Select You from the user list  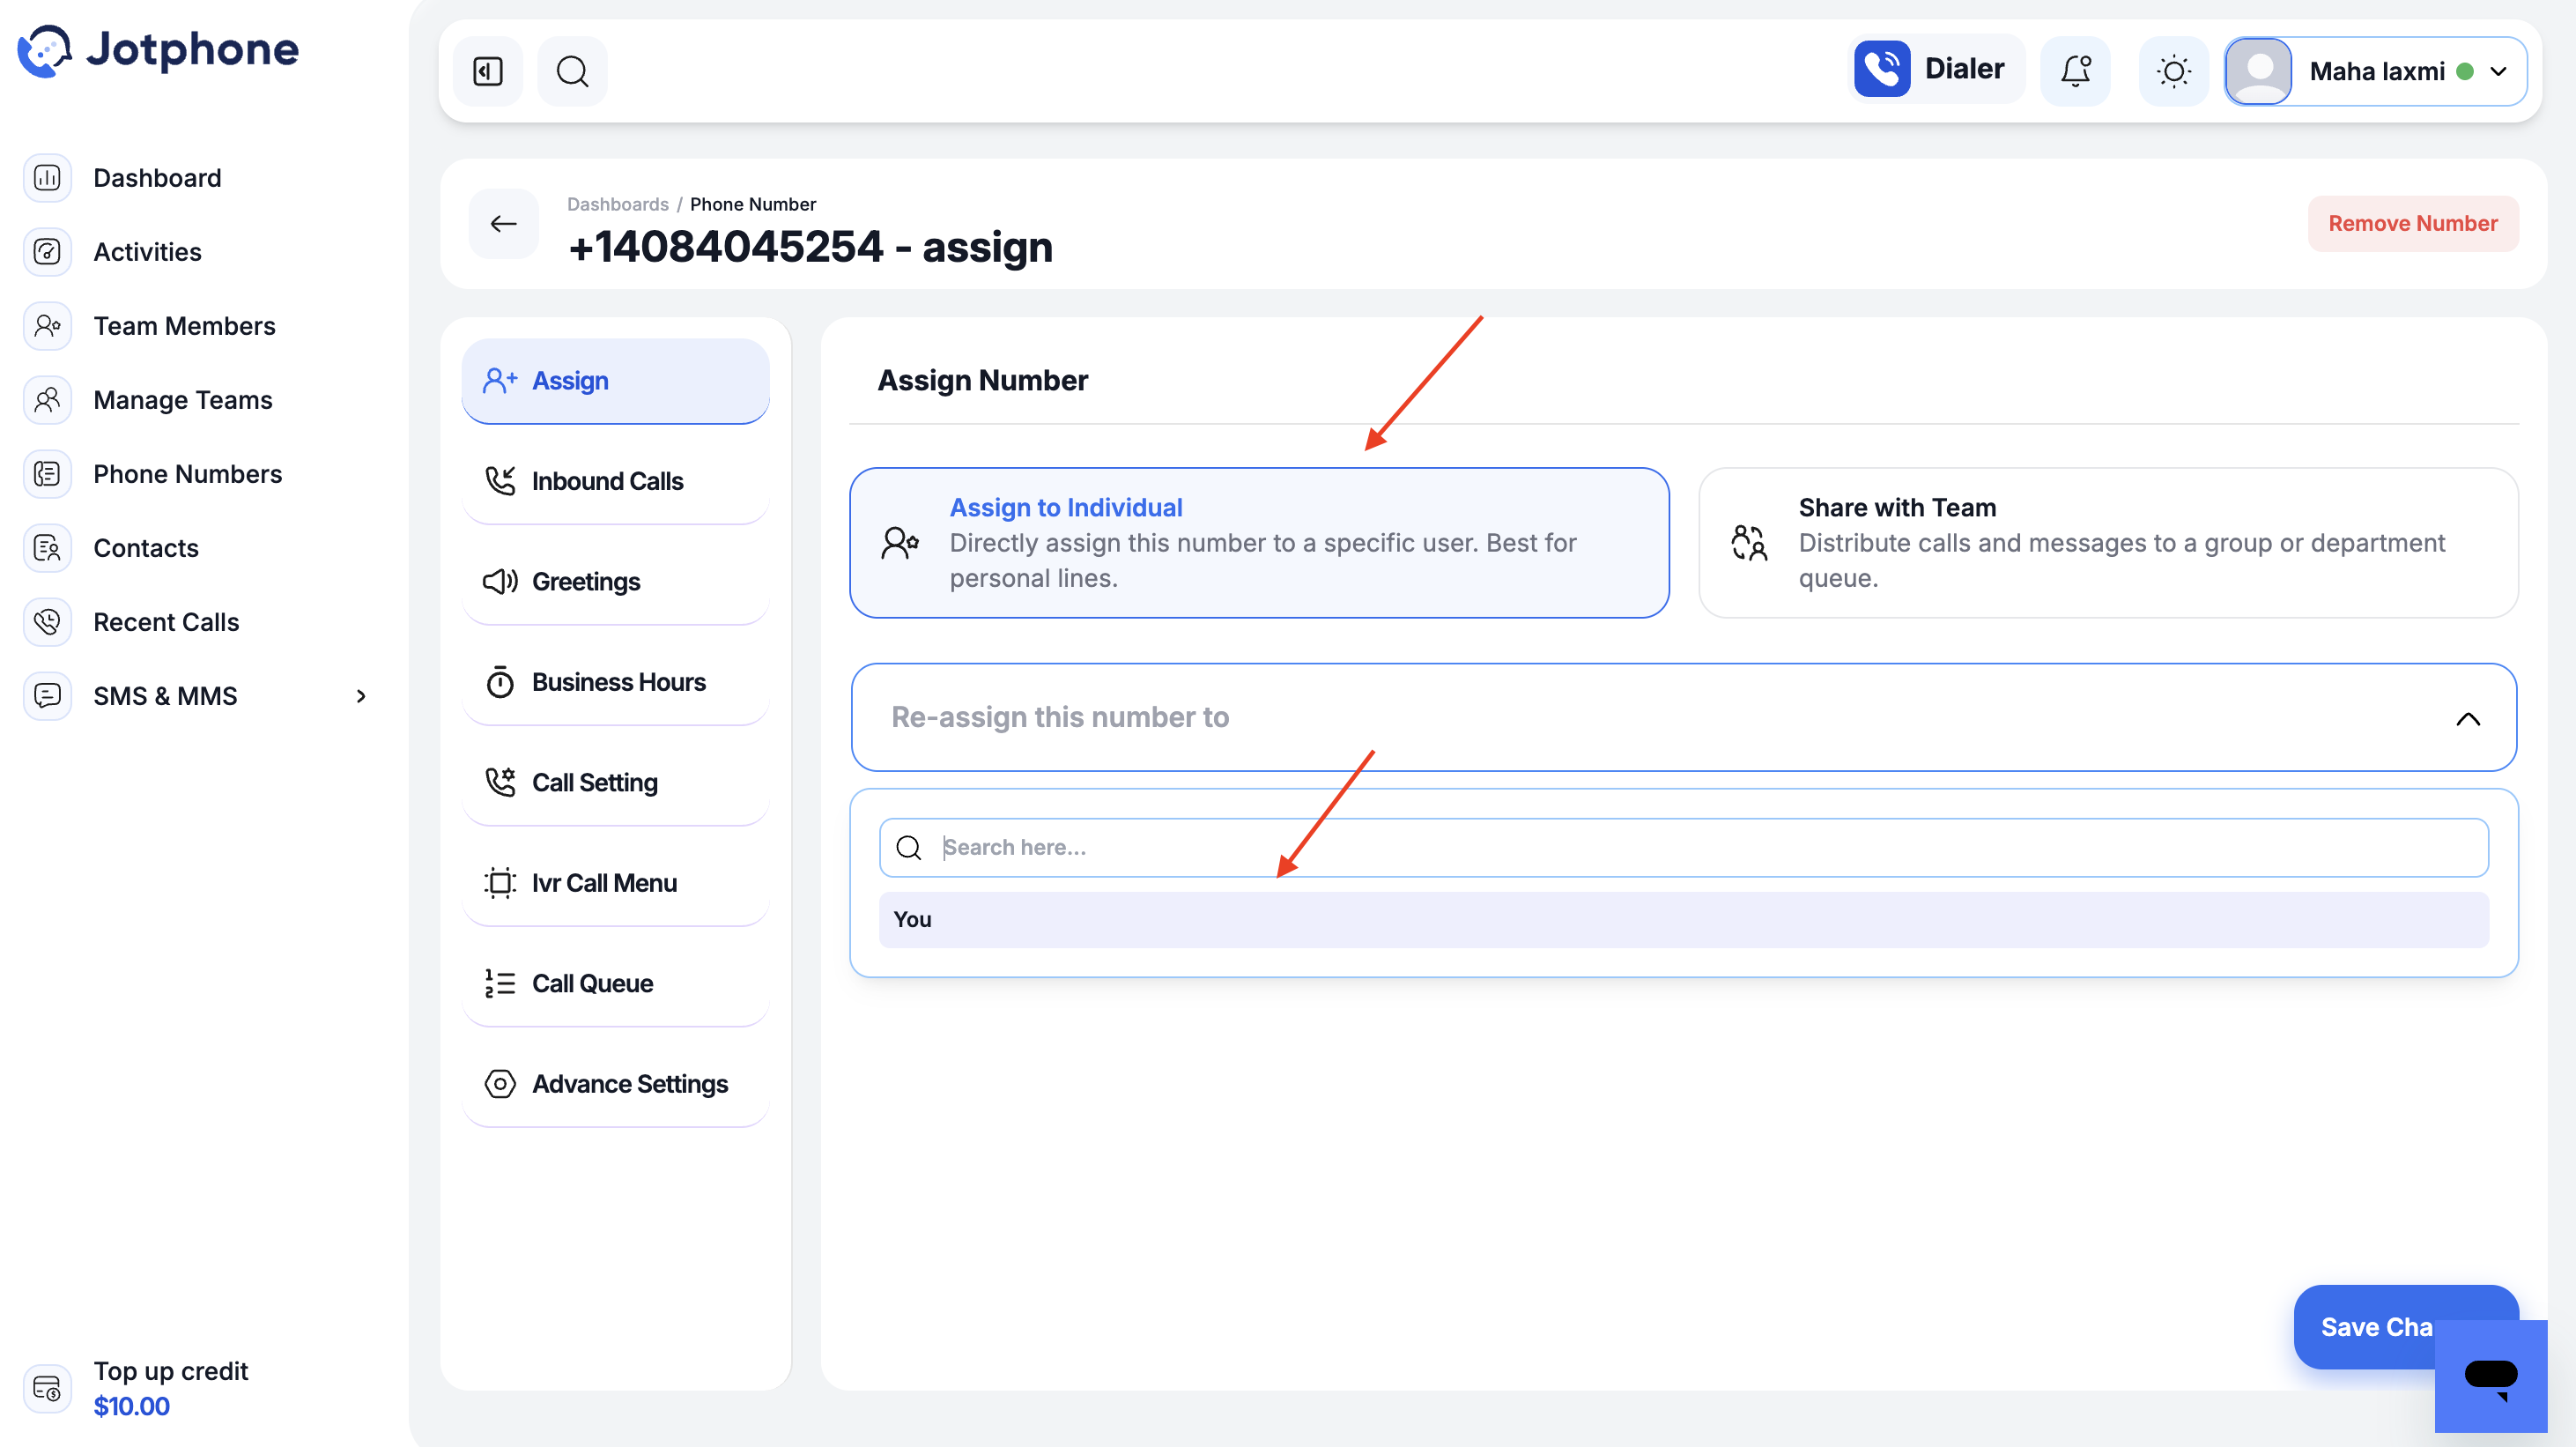(1683, 920)
